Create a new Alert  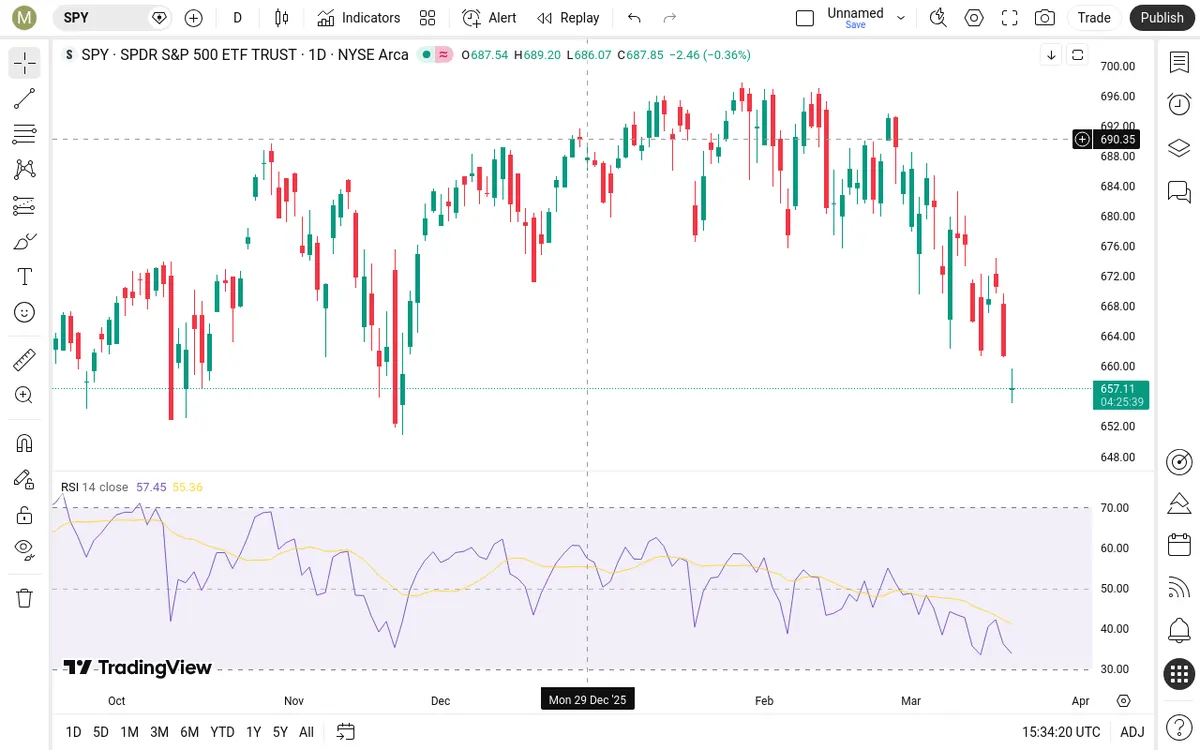pos(490,17)
